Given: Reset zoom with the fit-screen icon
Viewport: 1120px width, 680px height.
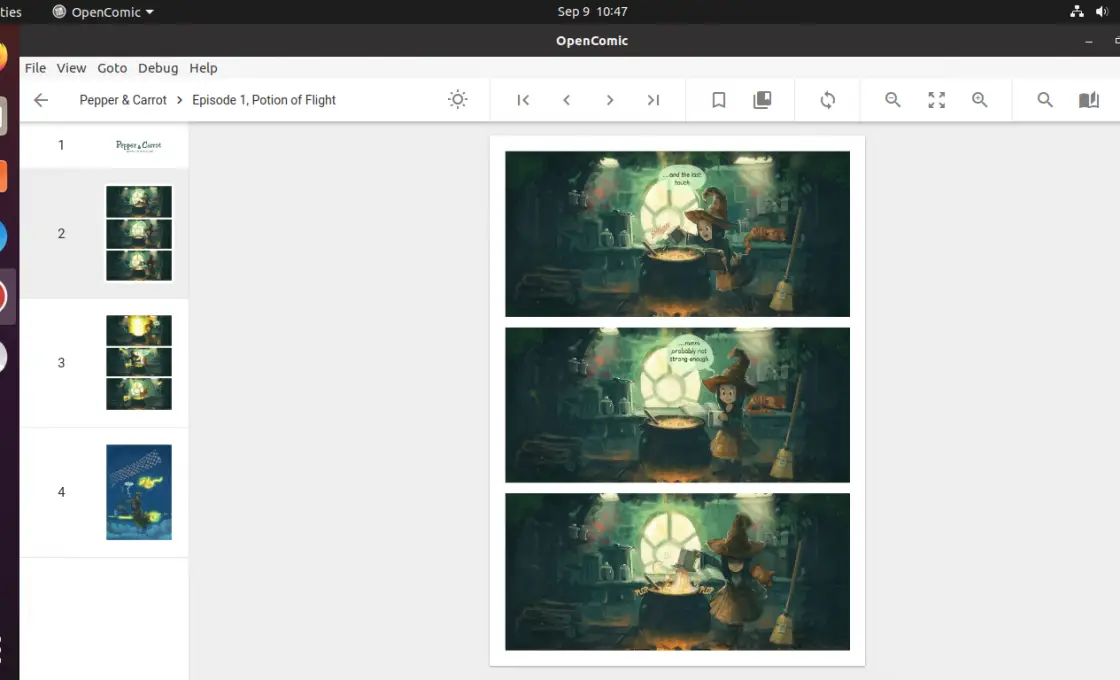Looking at the screenshot, I should (936, 100).
